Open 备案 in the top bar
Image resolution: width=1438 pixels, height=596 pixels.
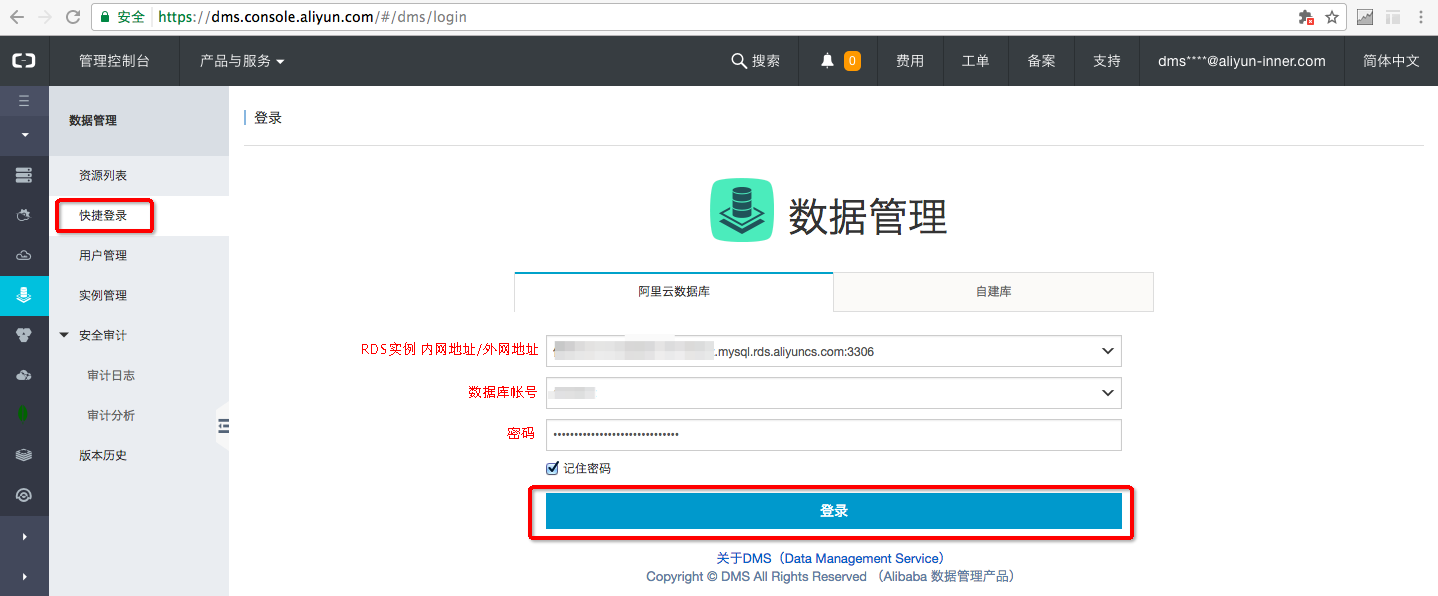tap(1041, 61)
